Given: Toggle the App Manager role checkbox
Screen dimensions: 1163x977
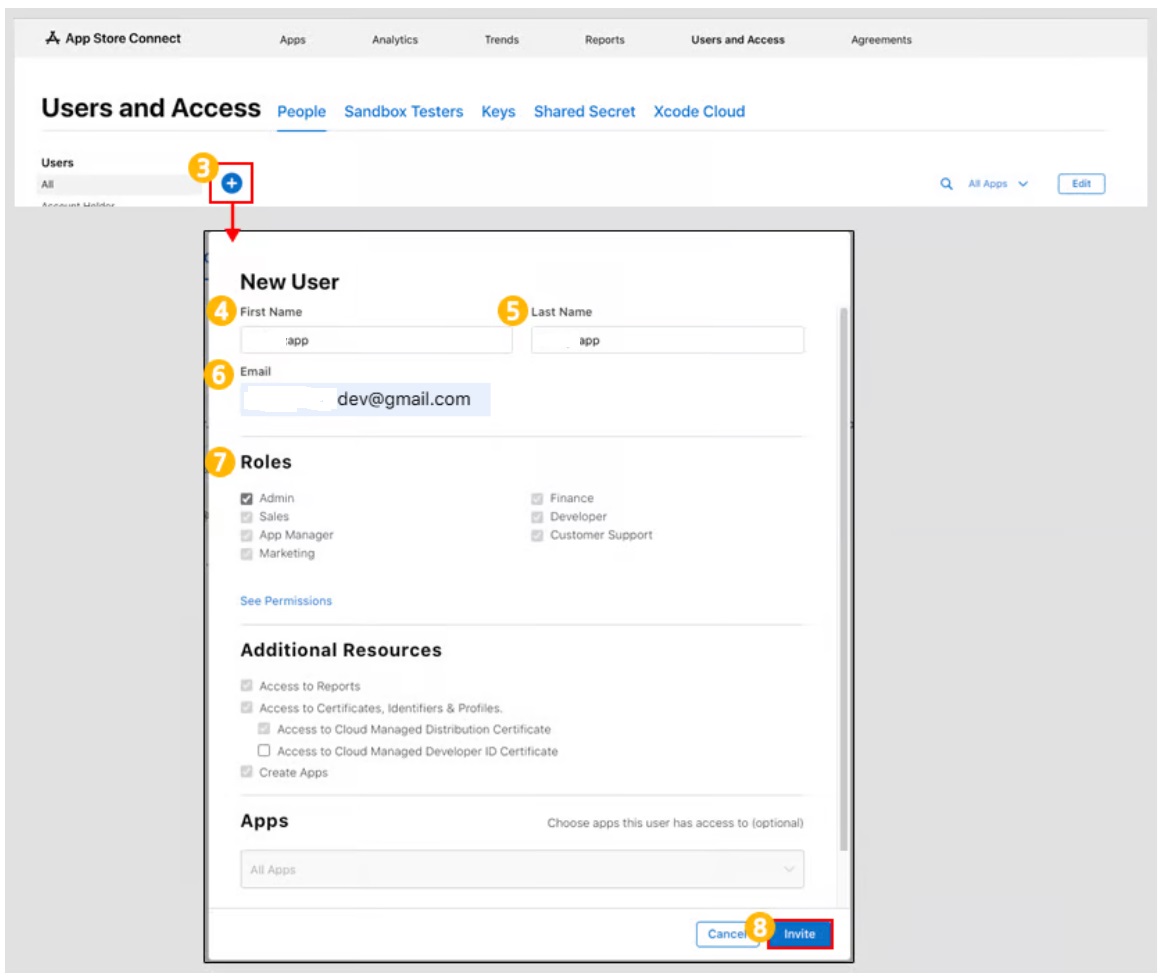Looking at the screenshot, I should 246,536.
